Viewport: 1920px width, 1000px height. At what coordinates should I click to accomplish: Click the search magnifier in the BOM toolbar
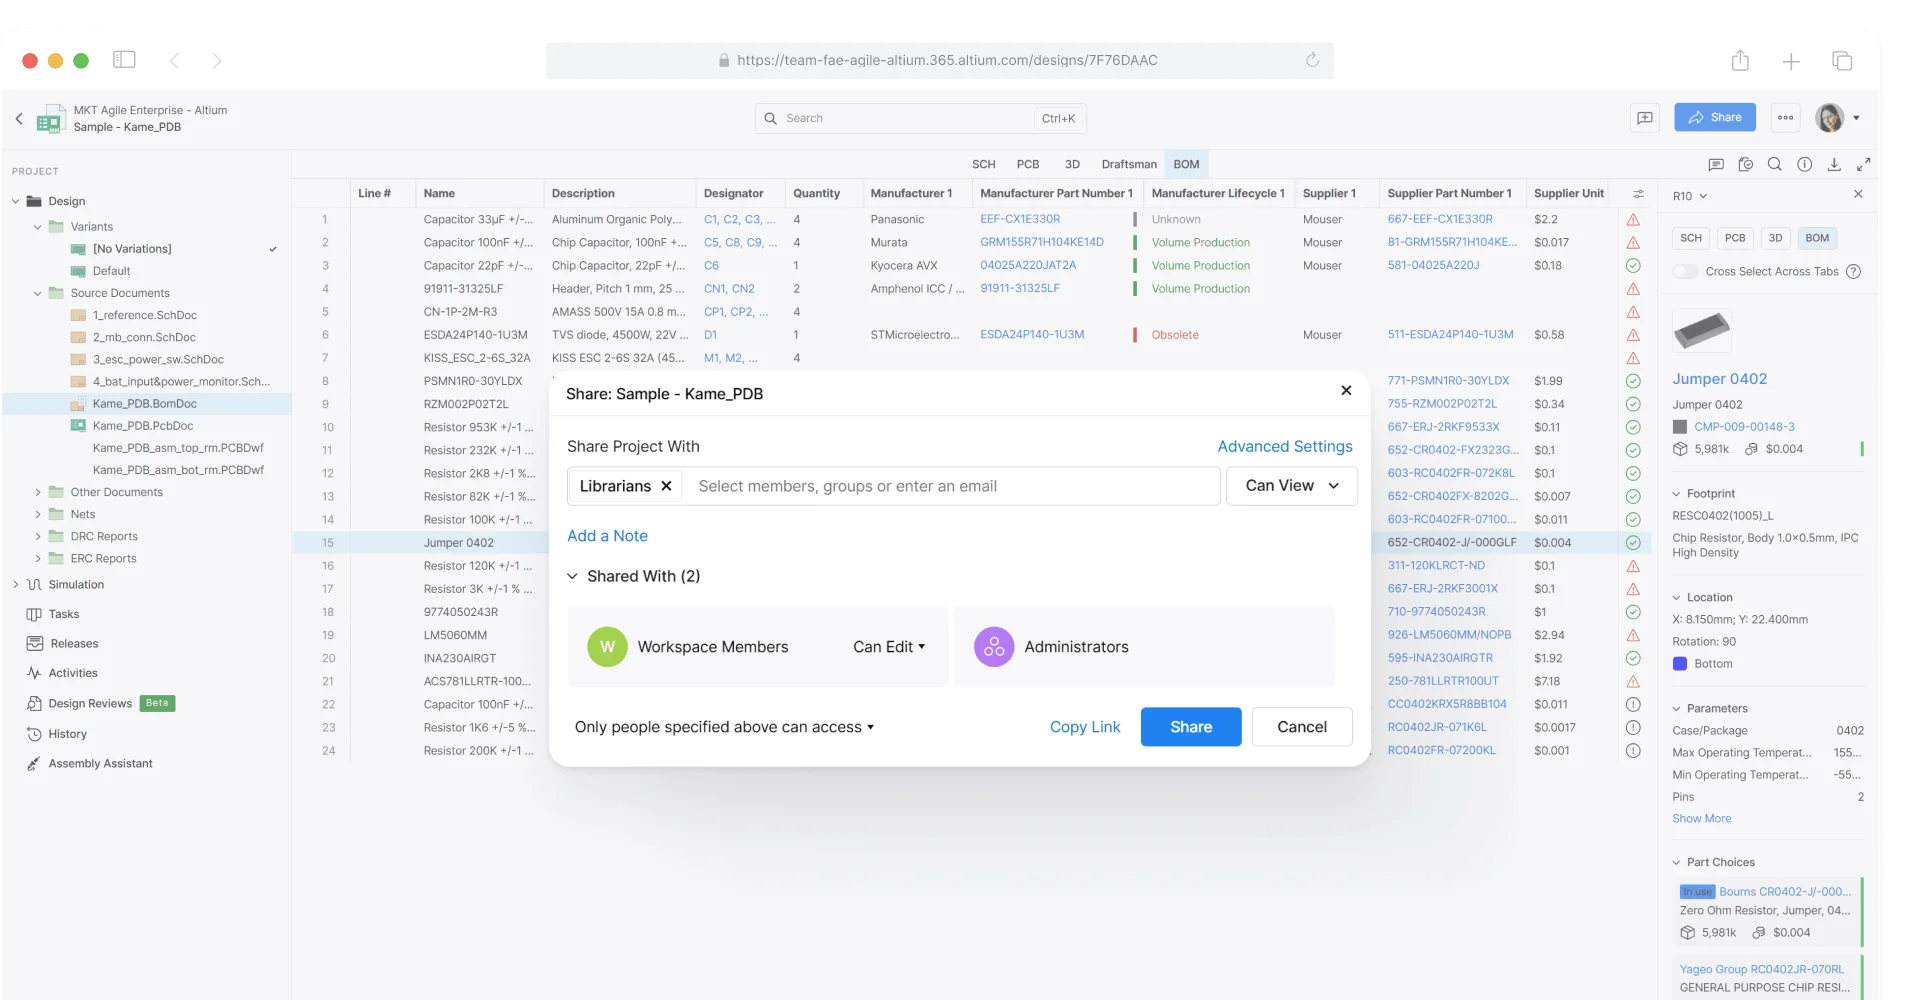(x=1774, y=165)
